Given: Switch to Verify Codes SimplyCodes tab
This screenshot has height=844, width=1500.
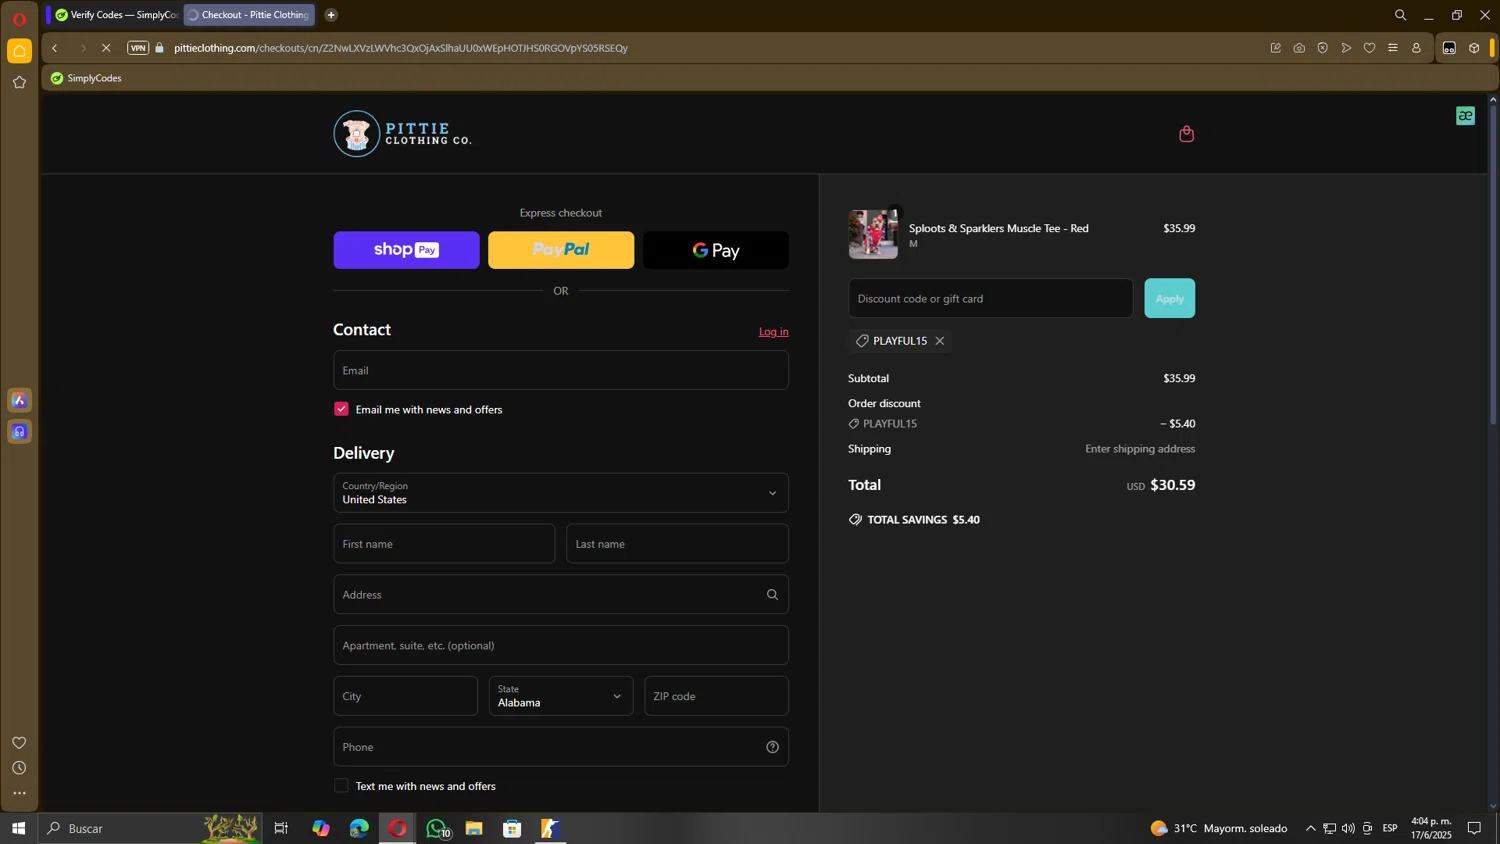Looking at the screenshot, I should click(116, 15).
